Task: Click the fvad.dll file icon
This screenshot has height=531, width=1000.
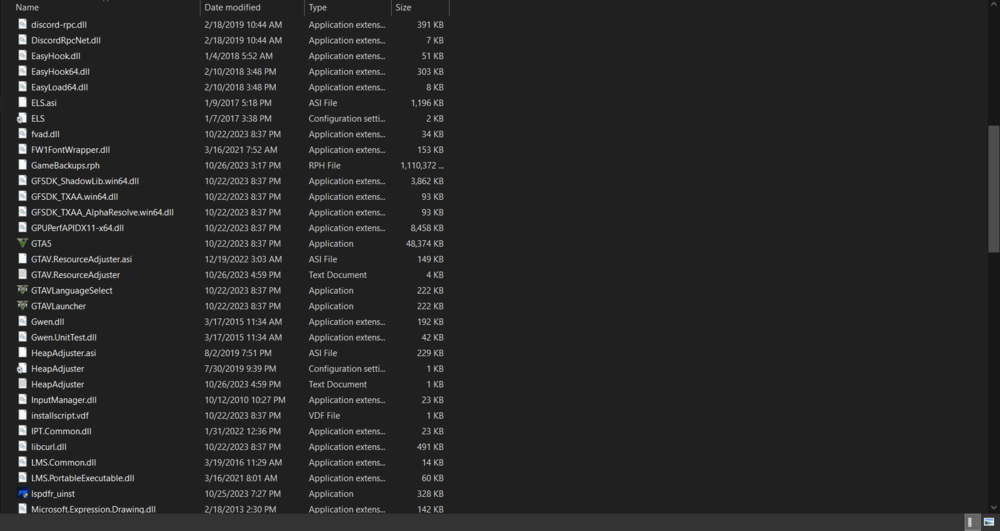Action: 22,134
